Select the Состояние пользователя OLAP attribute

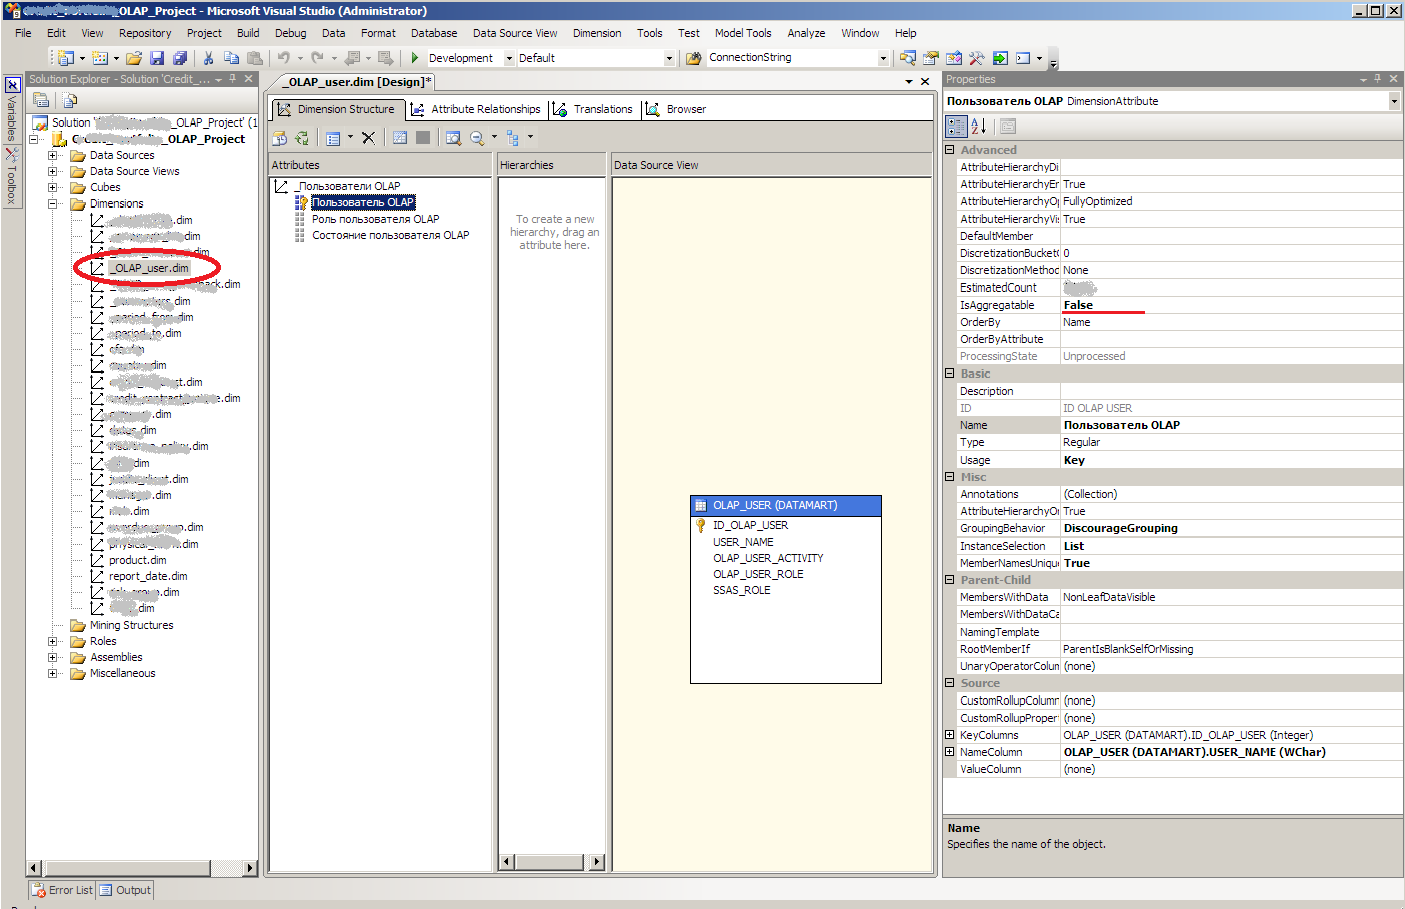390,235
